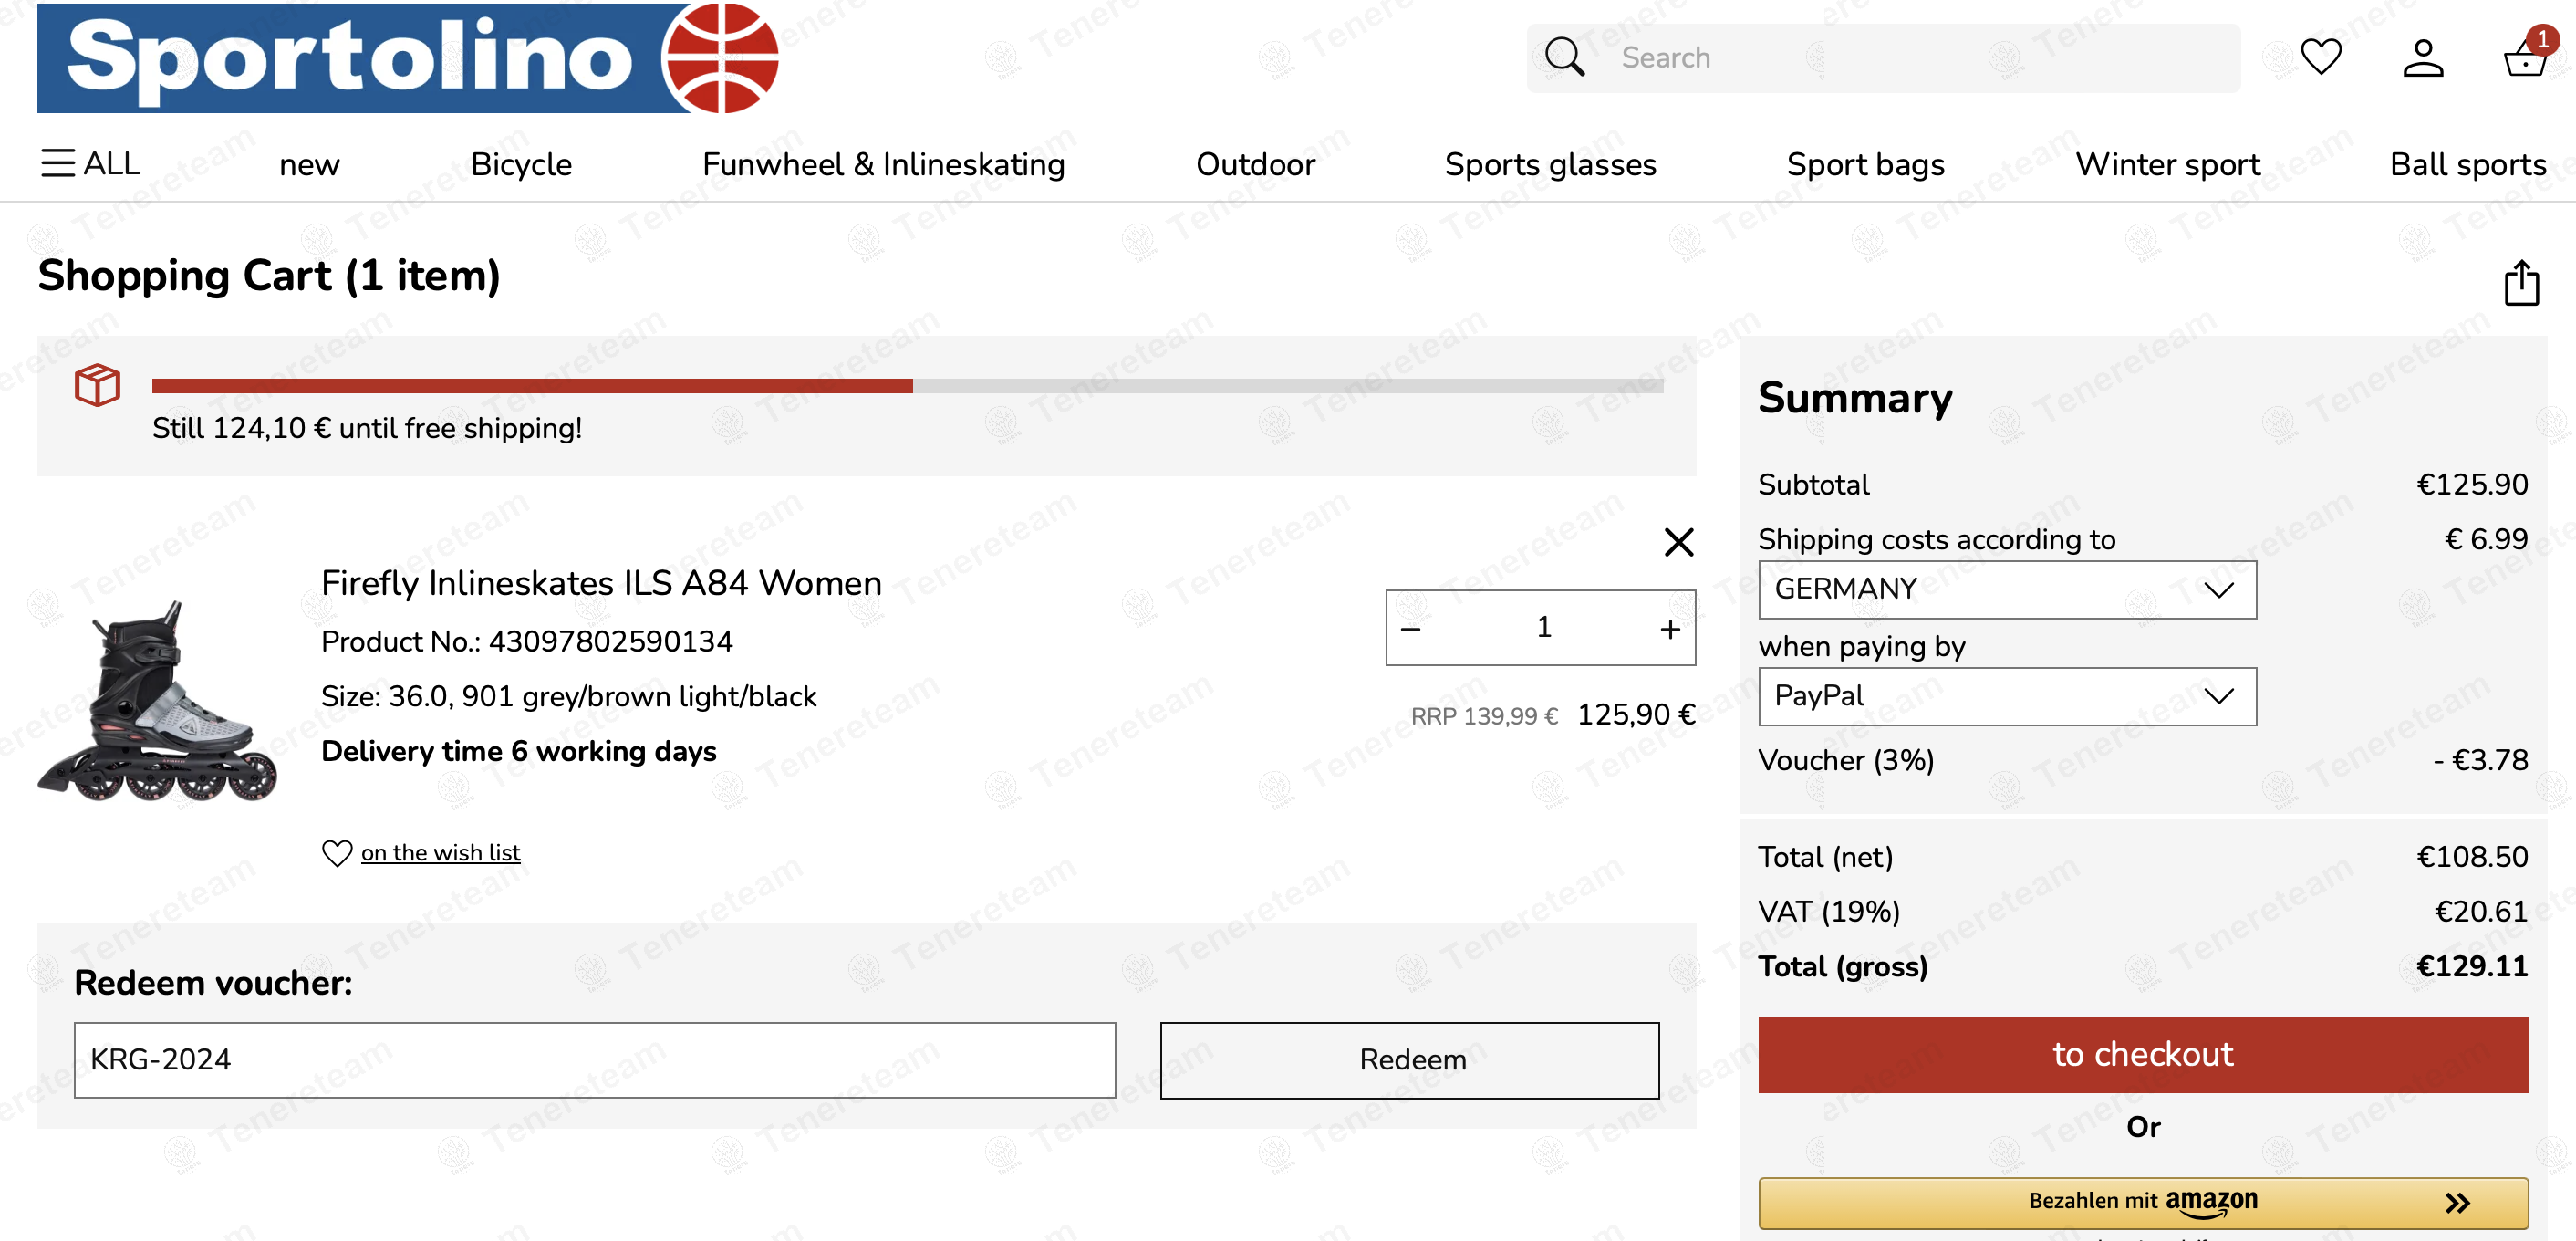Click the voucher code input field
Viewport: 2576px width, 1241px height.
pos(594,1060)
